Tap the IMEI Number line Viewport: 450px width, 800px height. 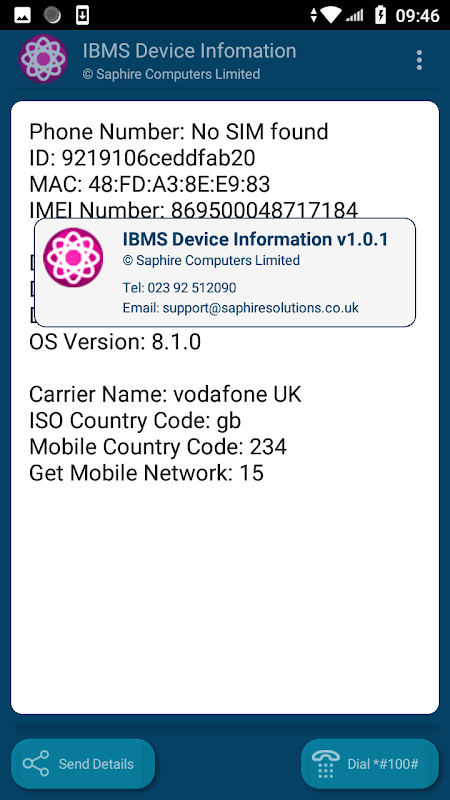click(x=193, y=210)
